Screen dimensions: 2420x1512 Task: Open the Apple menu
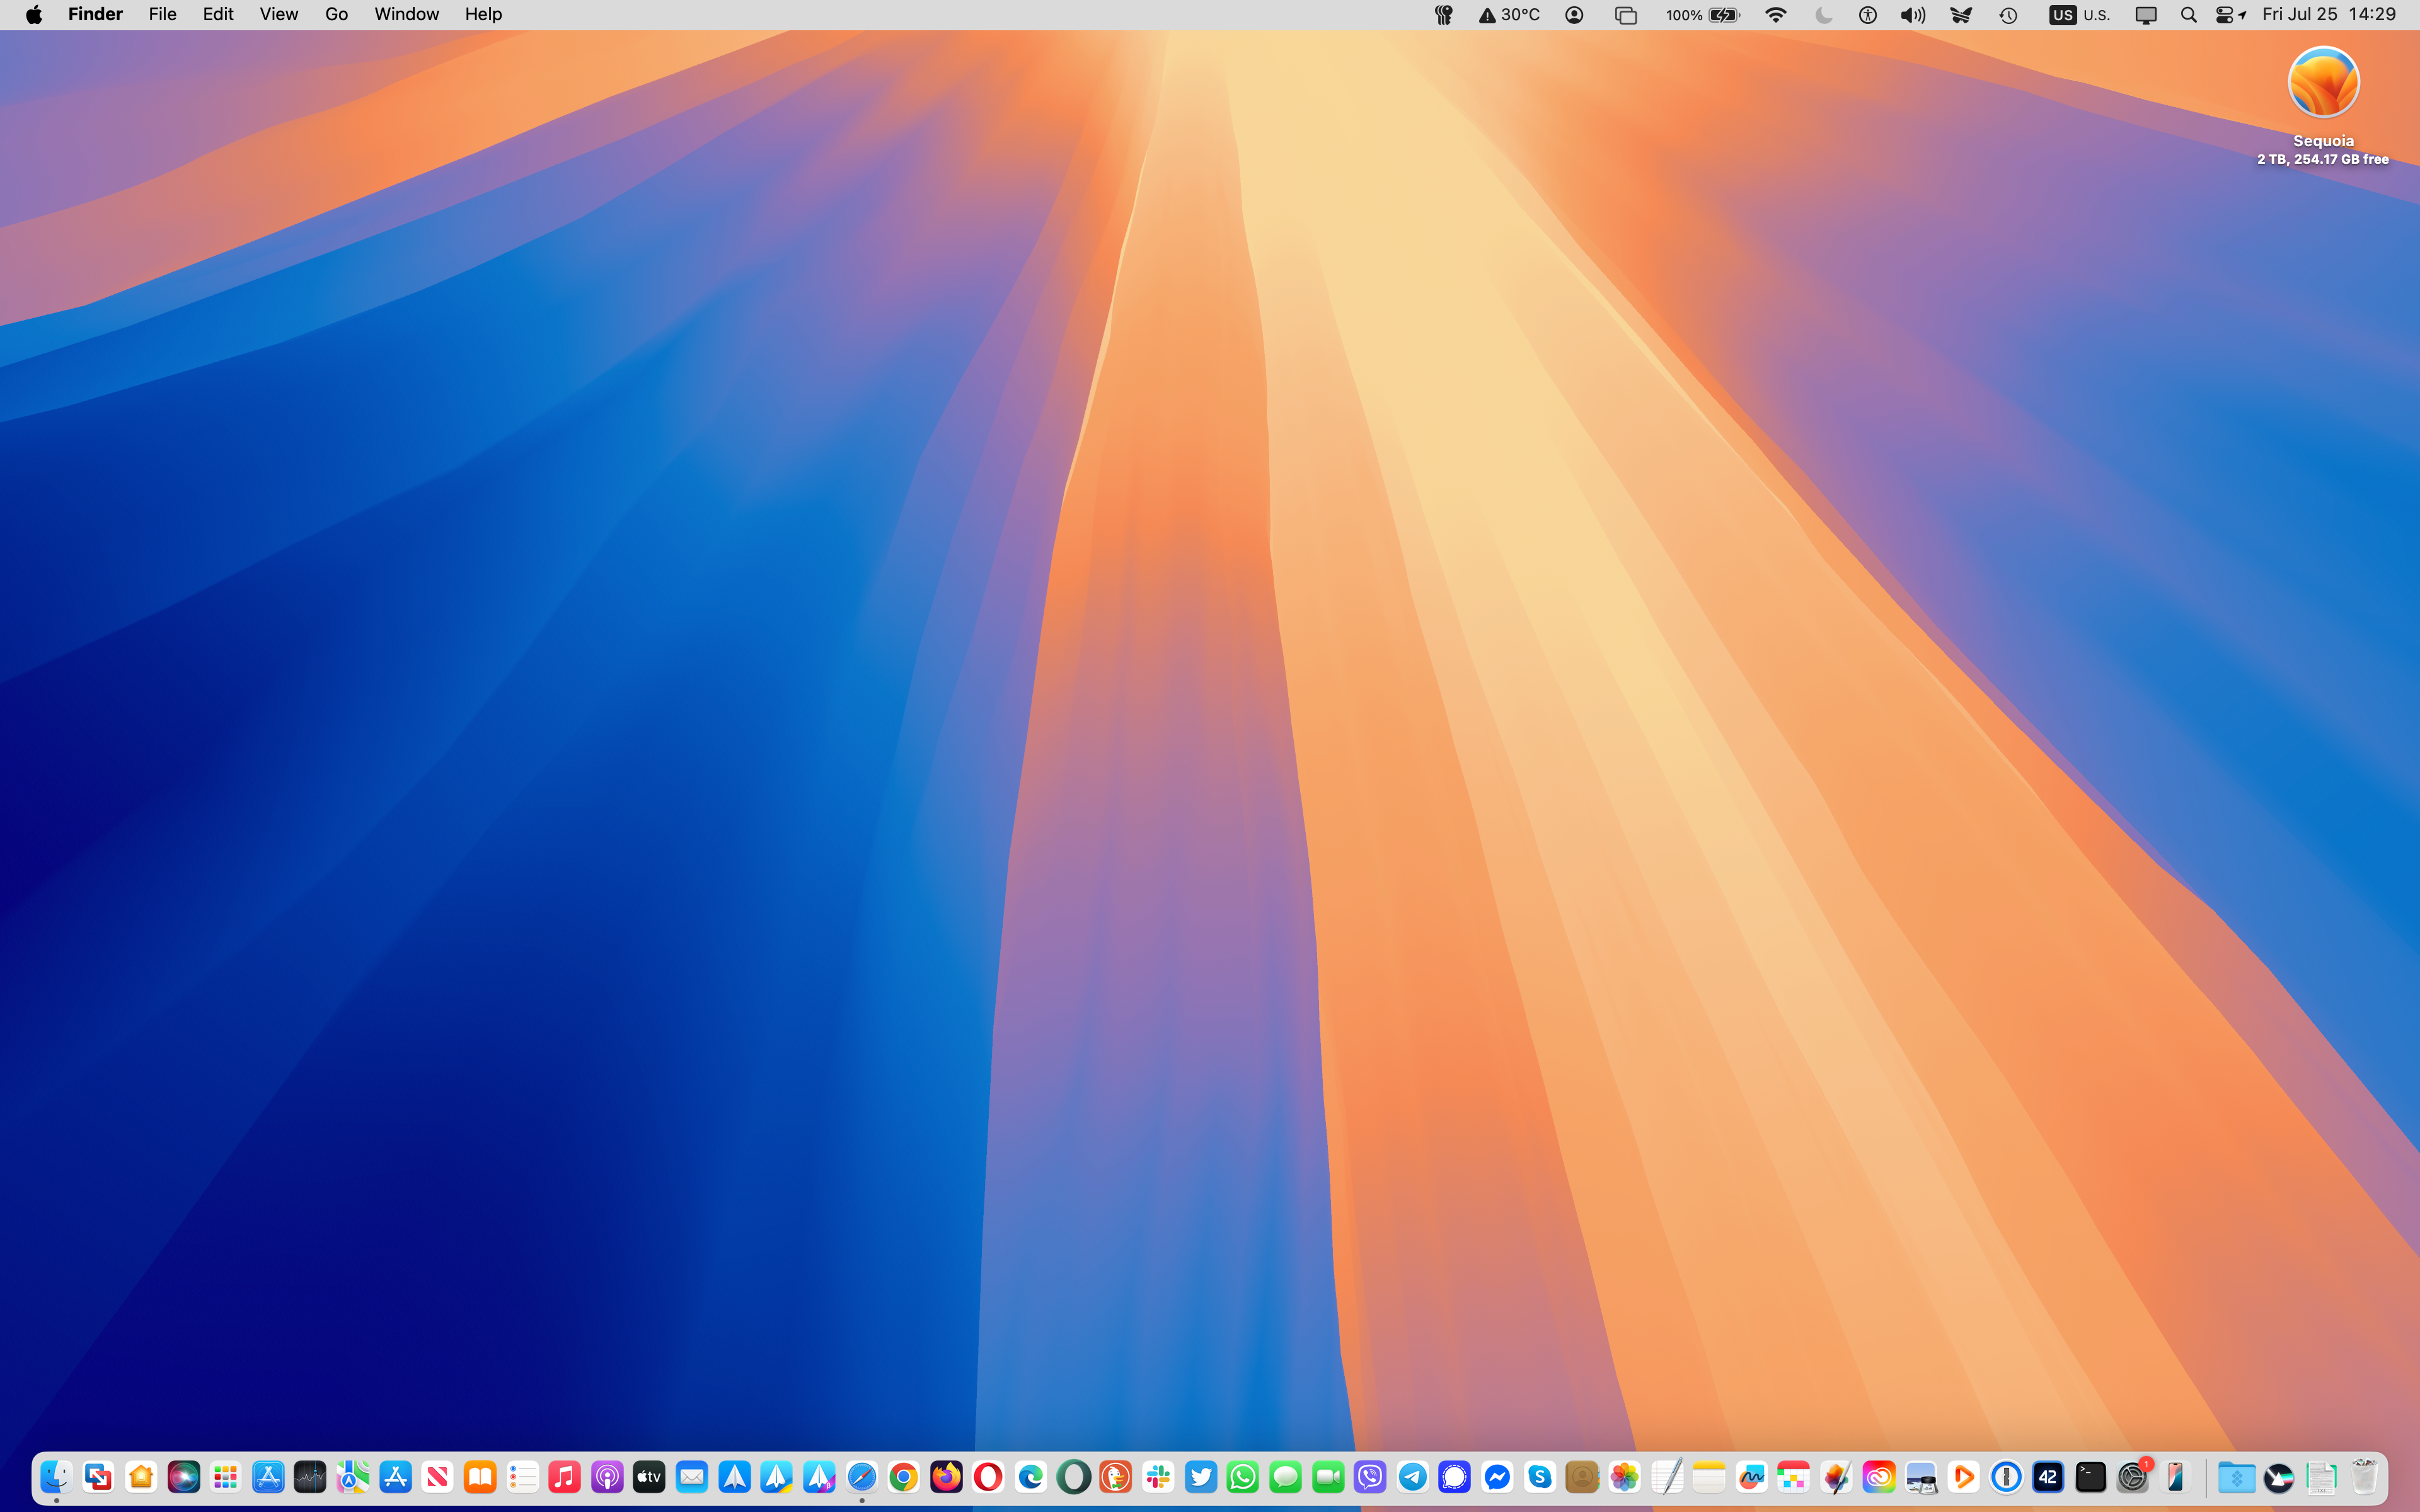pos(34,14)
